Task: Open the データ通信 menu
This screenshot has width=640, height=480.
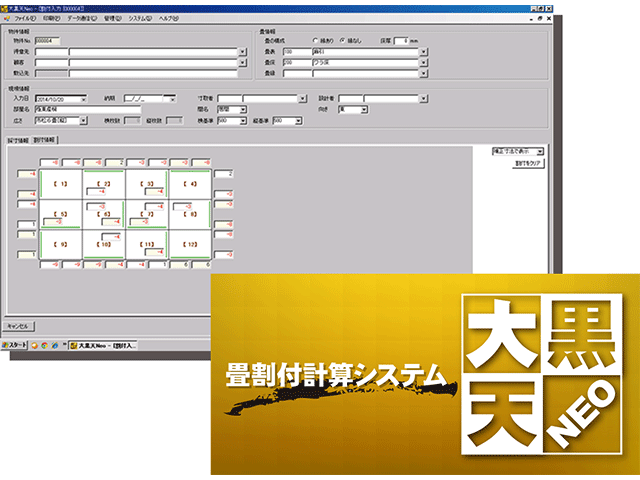Action: tap(82, 18)
